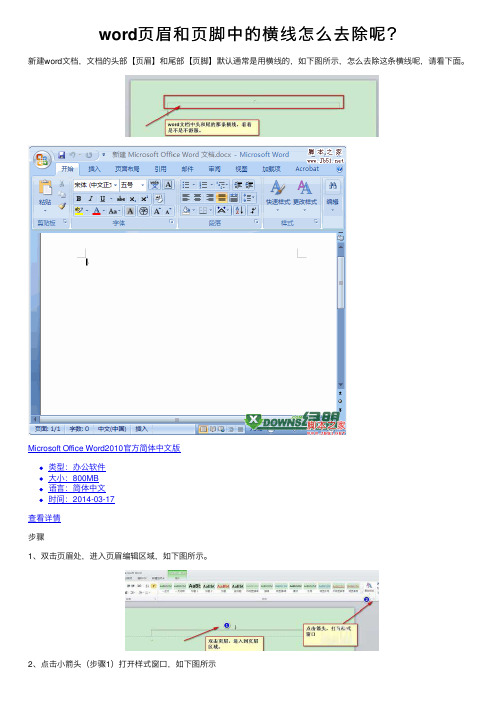
Task: Click the Undo icon in quick access toolbar
Action: click(x=72, y=155)
